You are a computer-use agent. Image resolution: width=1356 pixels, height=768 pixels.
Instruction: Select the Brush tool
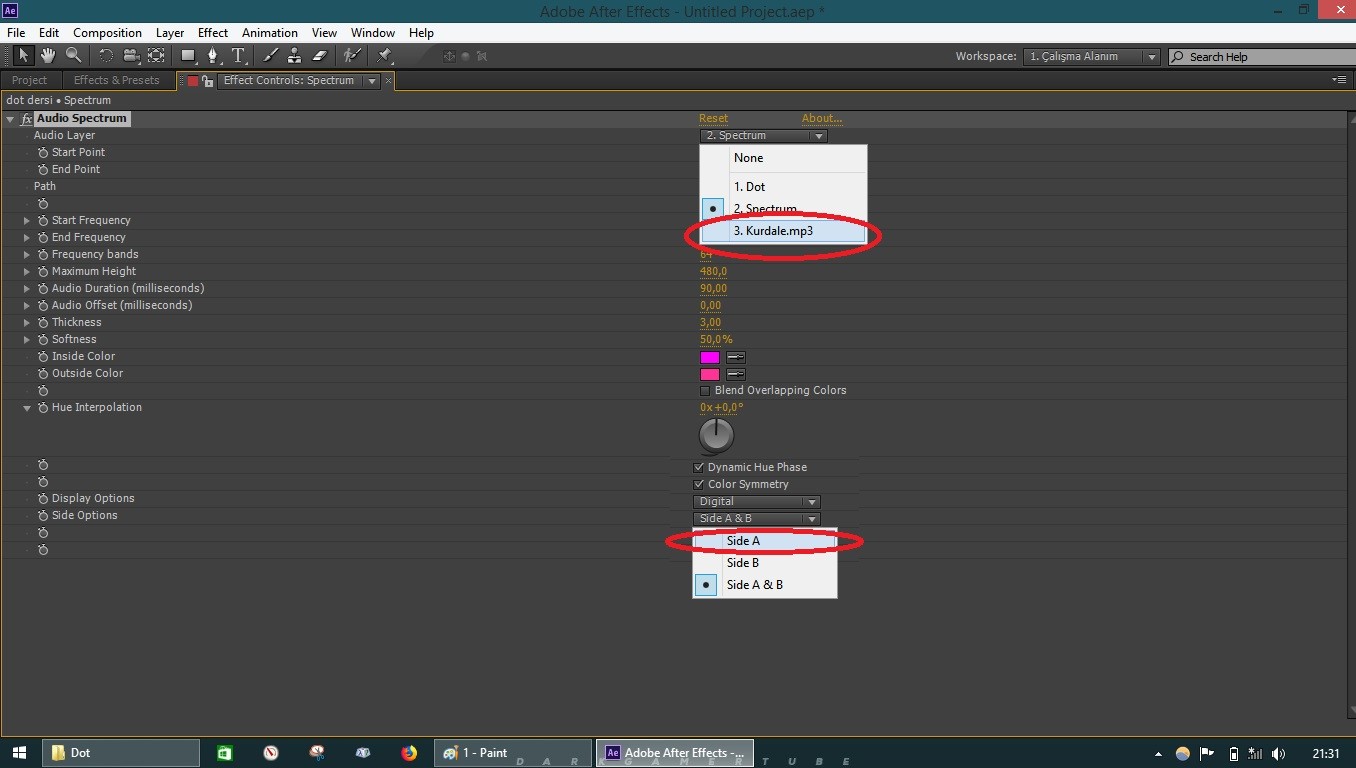coord(270,56)
